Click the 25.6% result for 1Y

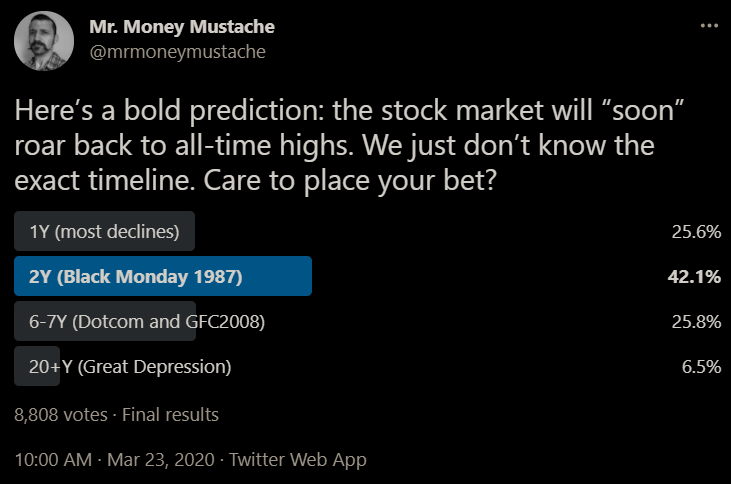pyautogui.click(x=696, y=232)
